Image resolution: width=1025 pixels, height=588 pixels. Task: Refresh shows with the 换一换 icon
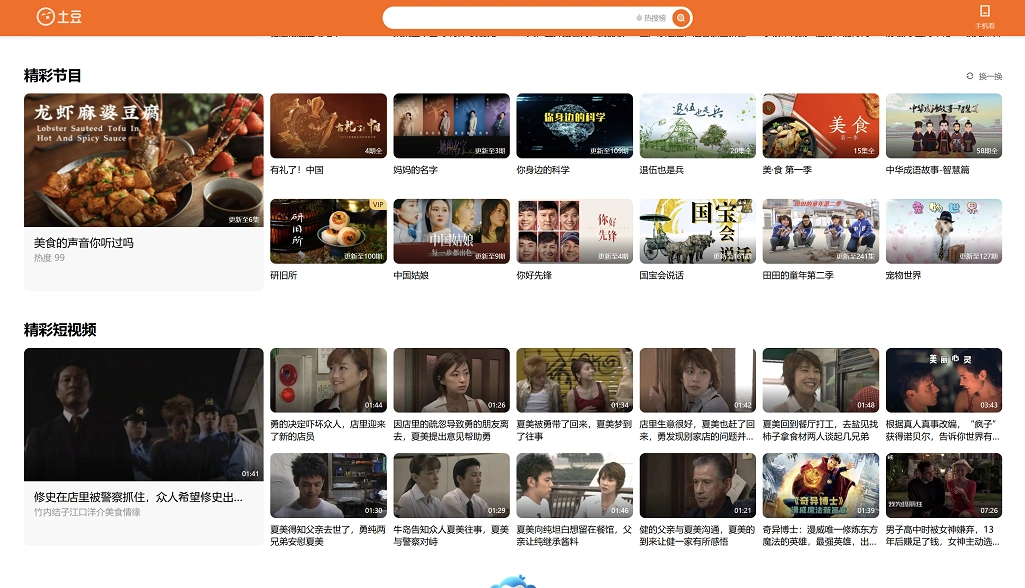(969, 76)
